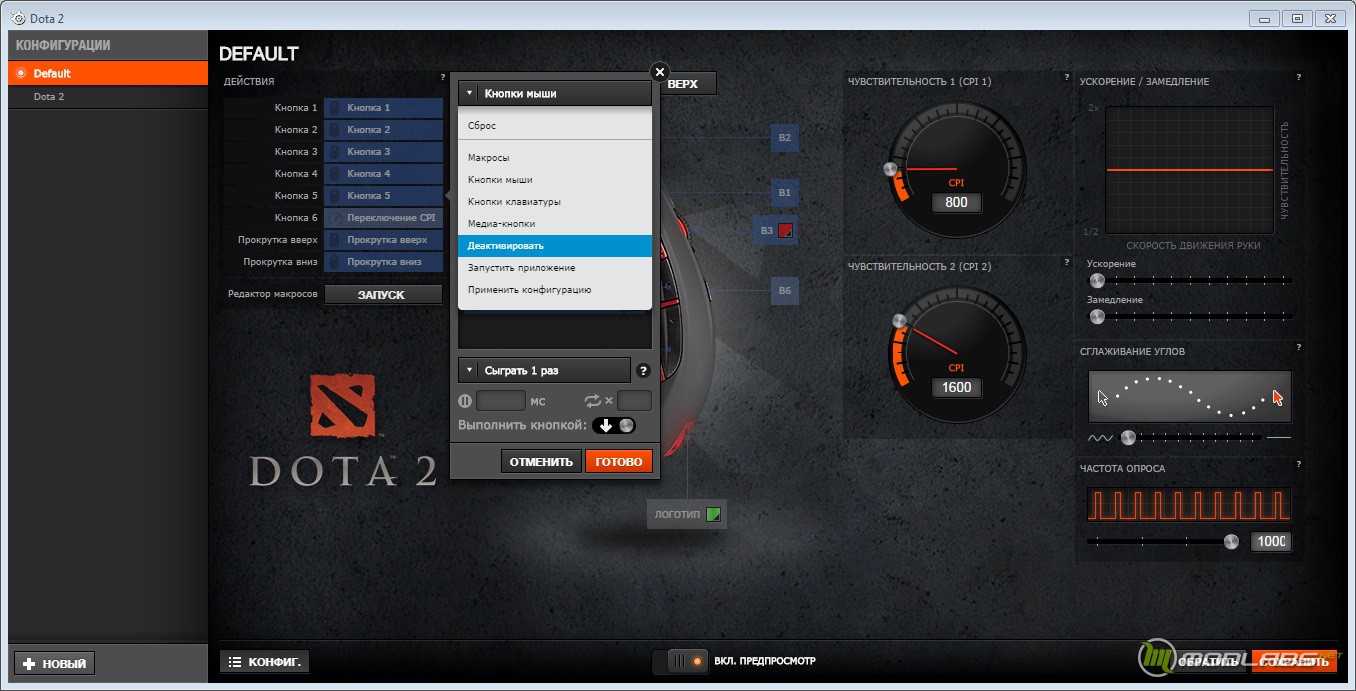
Task: Select the Default configuration
Action: point(108,73)
